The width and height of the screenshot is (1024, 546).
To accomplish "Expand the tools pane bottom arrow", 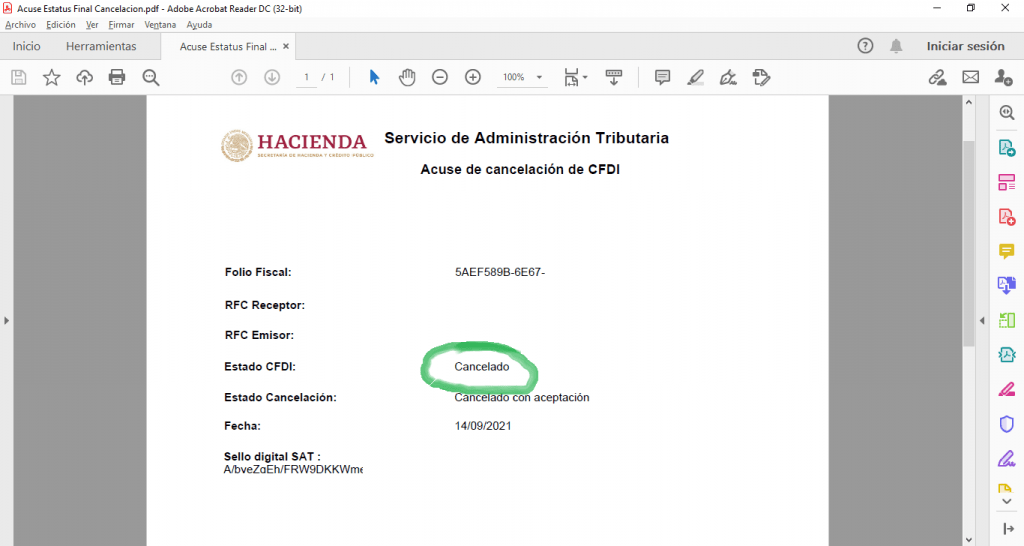I will click(1008, 529).
